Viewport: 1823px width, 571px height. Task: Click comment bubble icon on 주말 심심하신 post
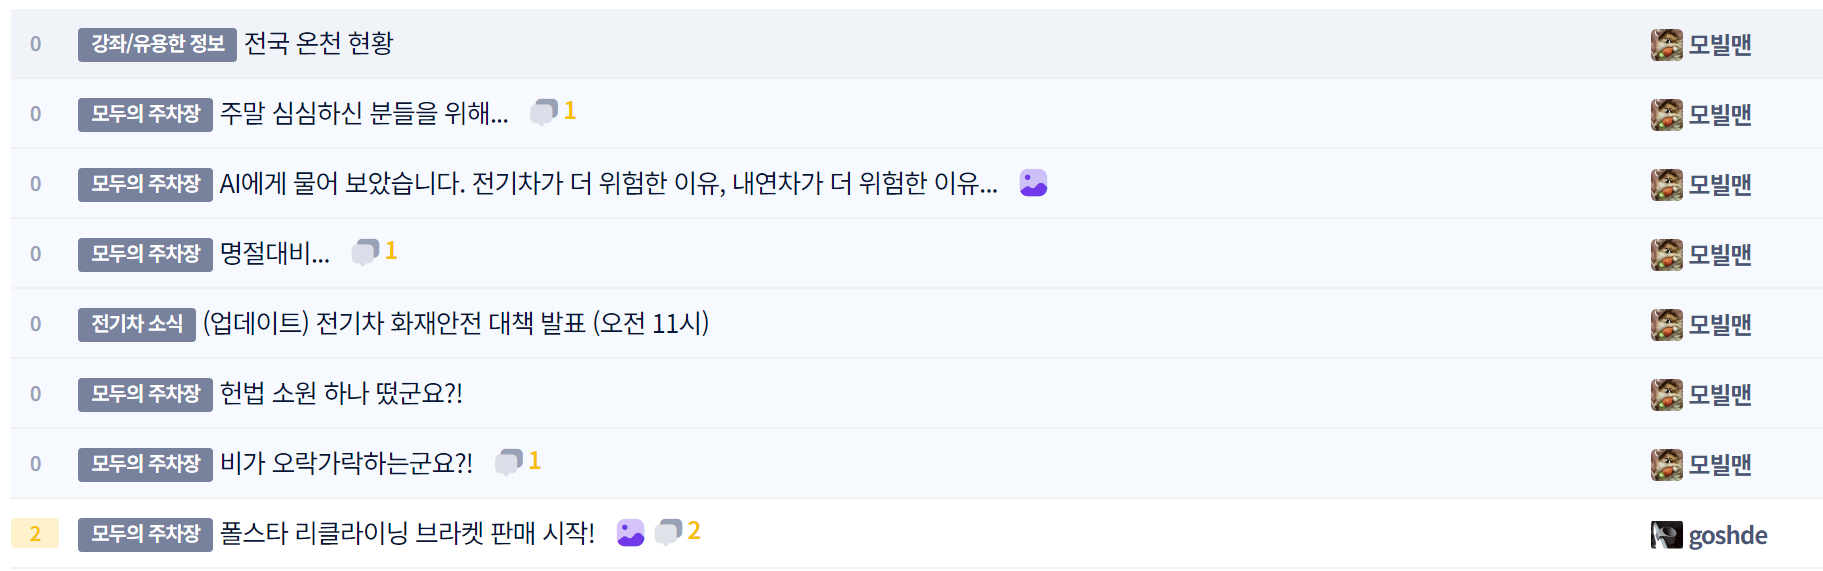coord(543,112)
